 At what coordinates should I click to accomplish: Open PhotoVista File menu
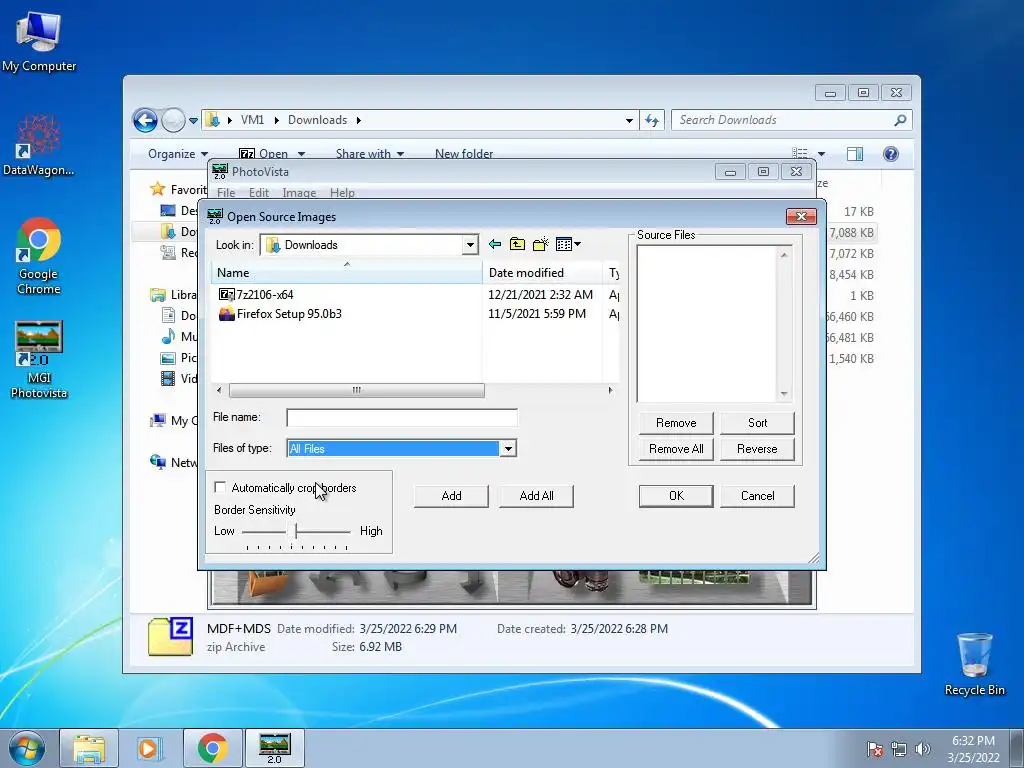(x=226, y=193)
